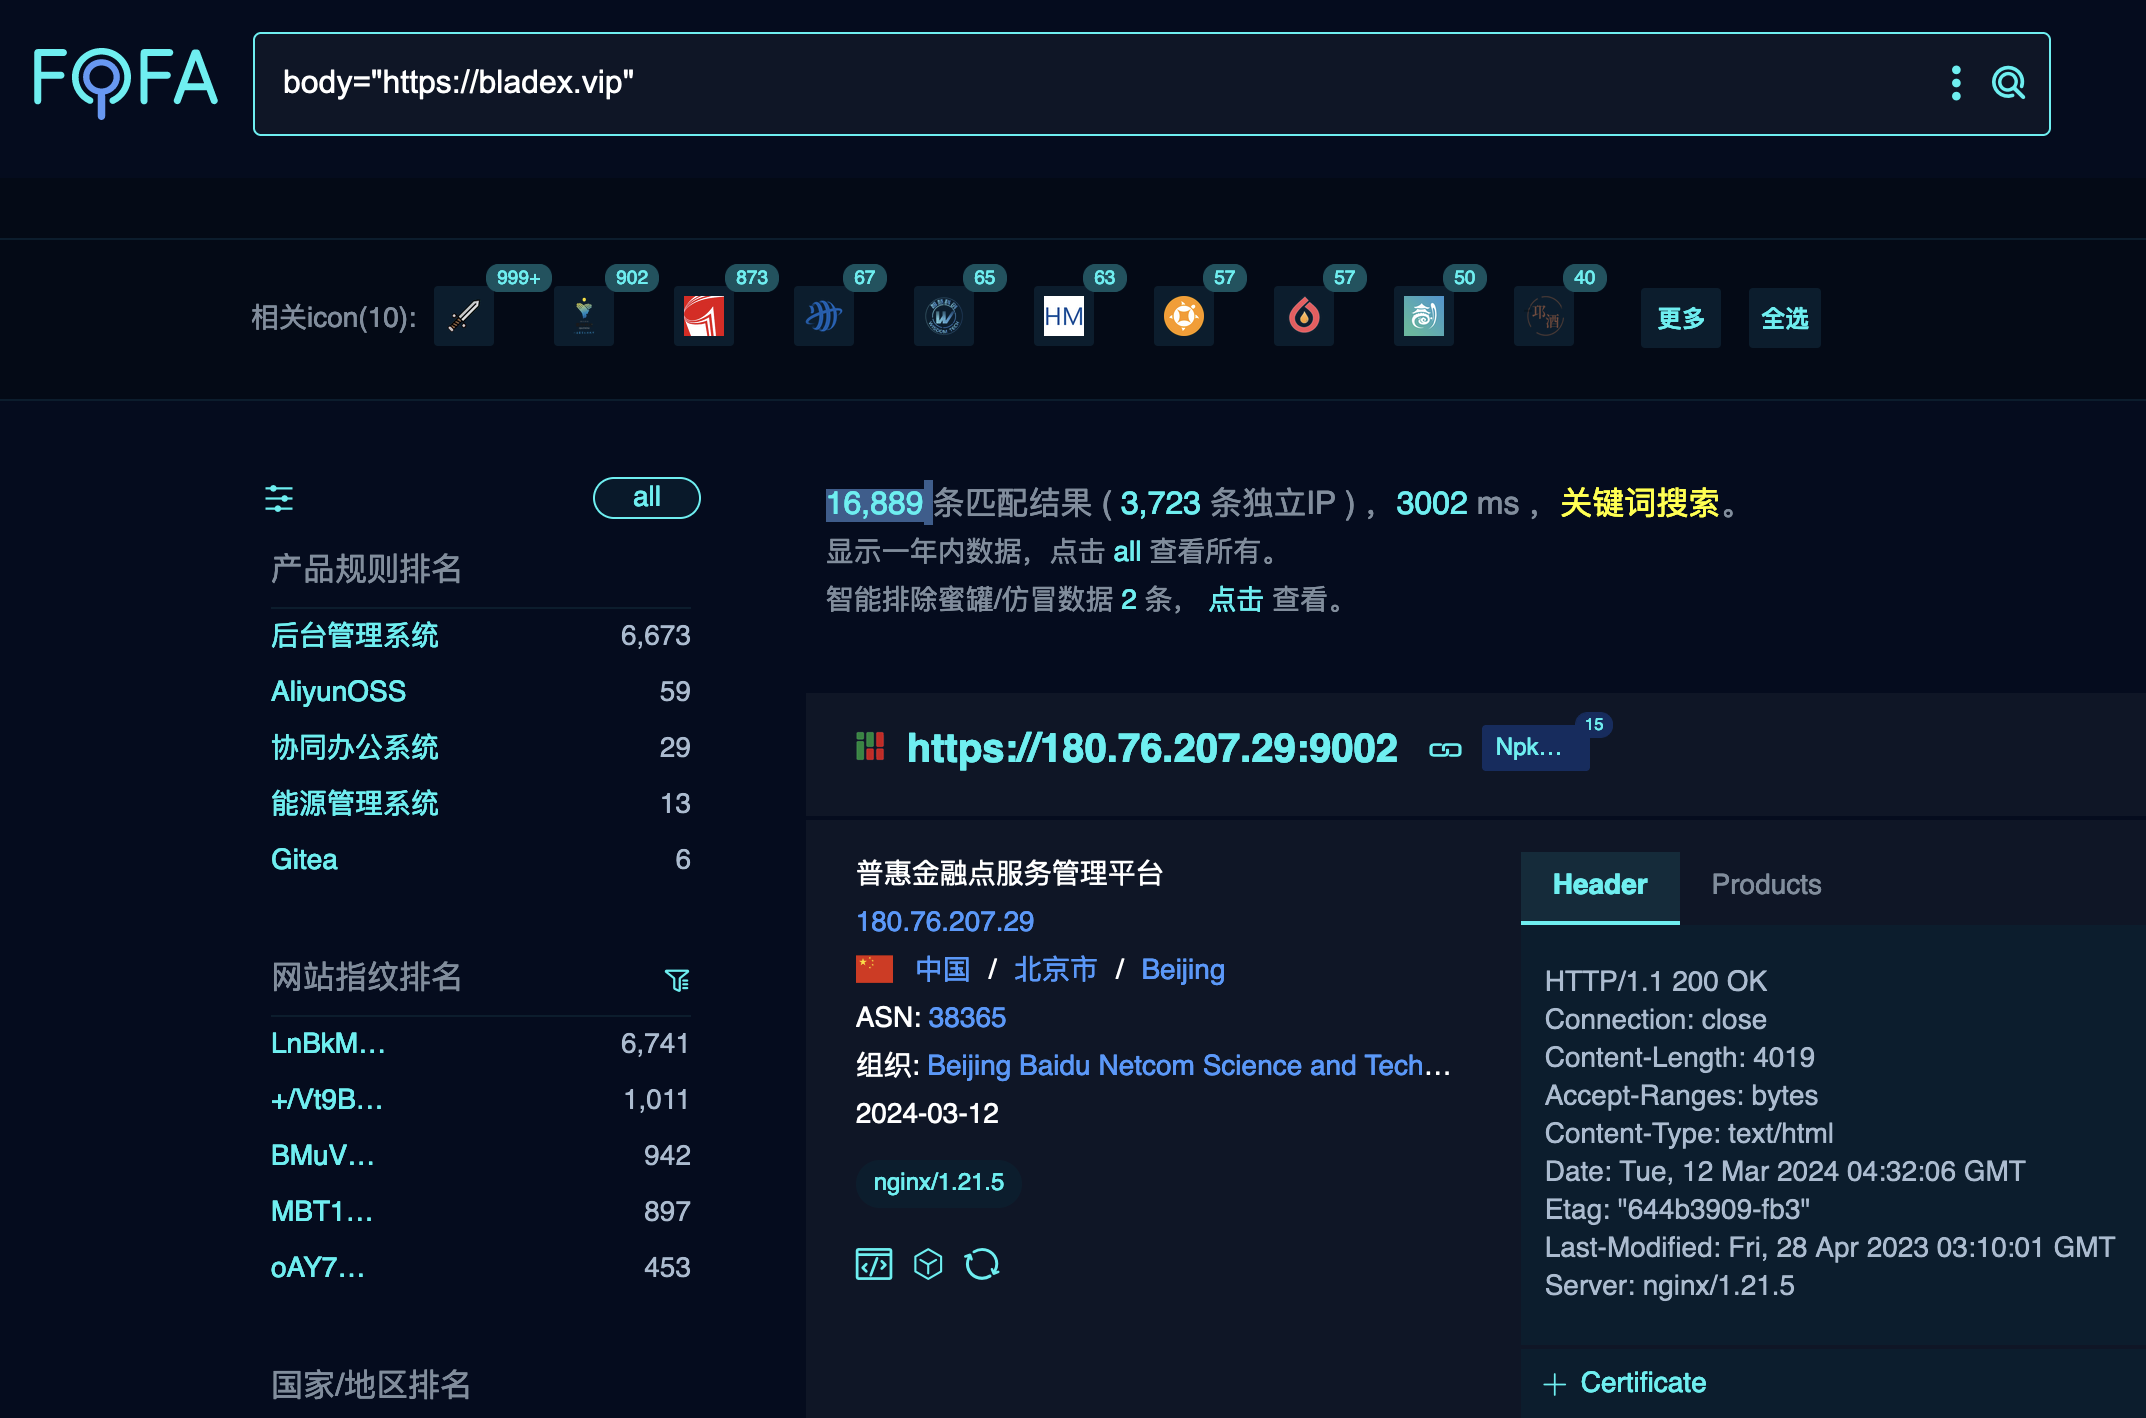This screenshot has width=2146, height=1418.
Task: Run the search with the magnifier icon
Action: tap(2008, 84)
